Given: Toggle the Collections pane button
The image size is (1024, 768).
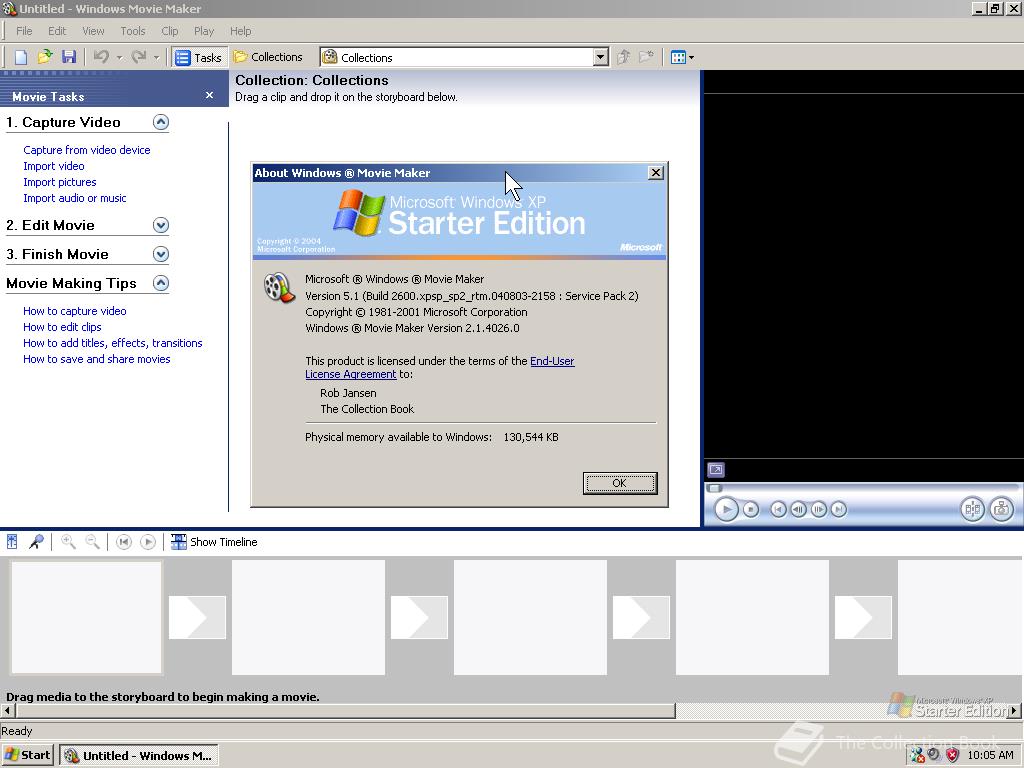Looking at the screenshot, I should click(268, 57).
